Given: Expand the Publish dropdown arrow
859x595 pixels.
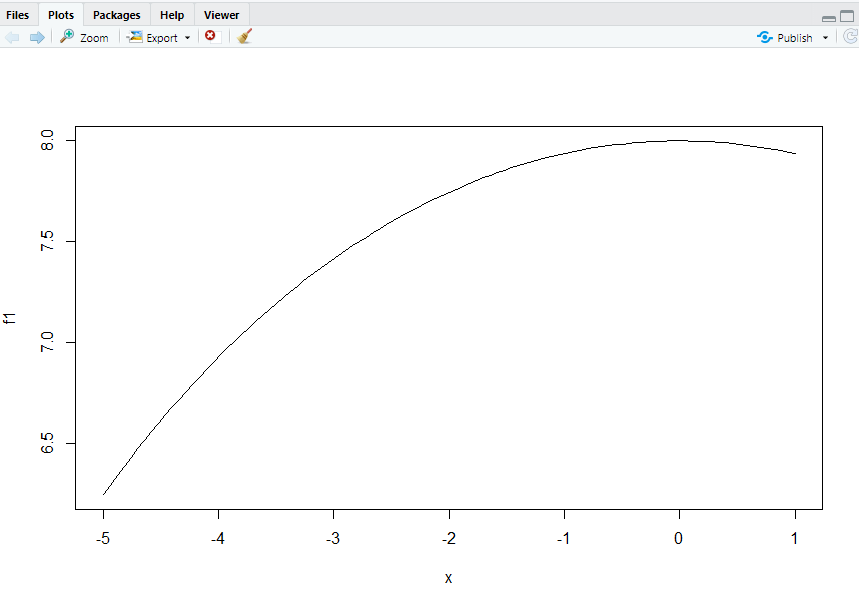Looking at the screenshot, I should point(825,38).
